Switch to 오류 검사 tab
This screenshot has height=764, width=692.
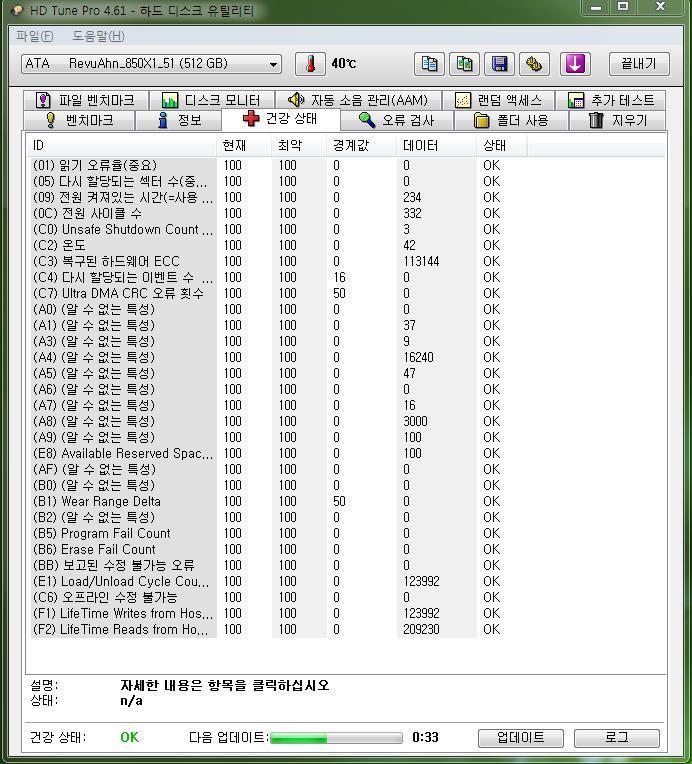point(397,120)
